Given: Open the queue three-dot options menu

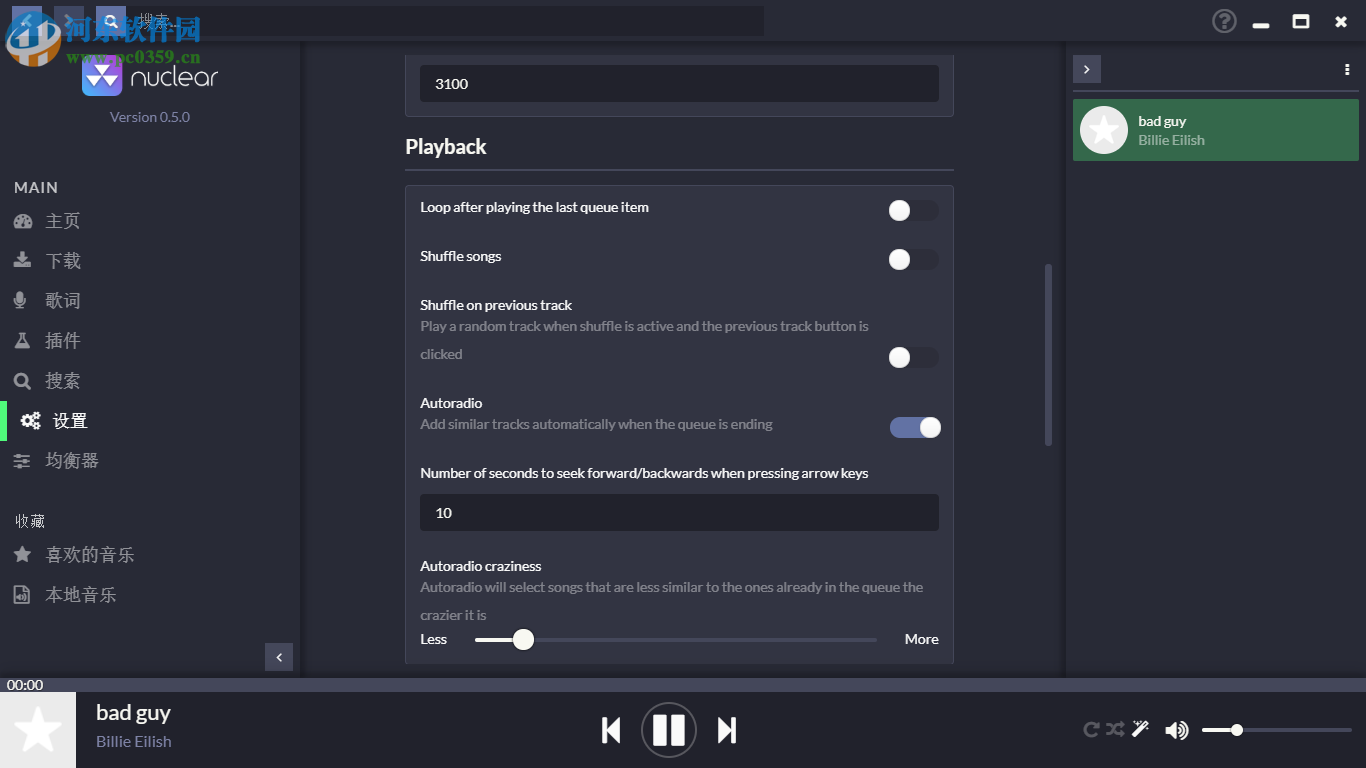Looking at the screenshot, I should [1347, 69].
